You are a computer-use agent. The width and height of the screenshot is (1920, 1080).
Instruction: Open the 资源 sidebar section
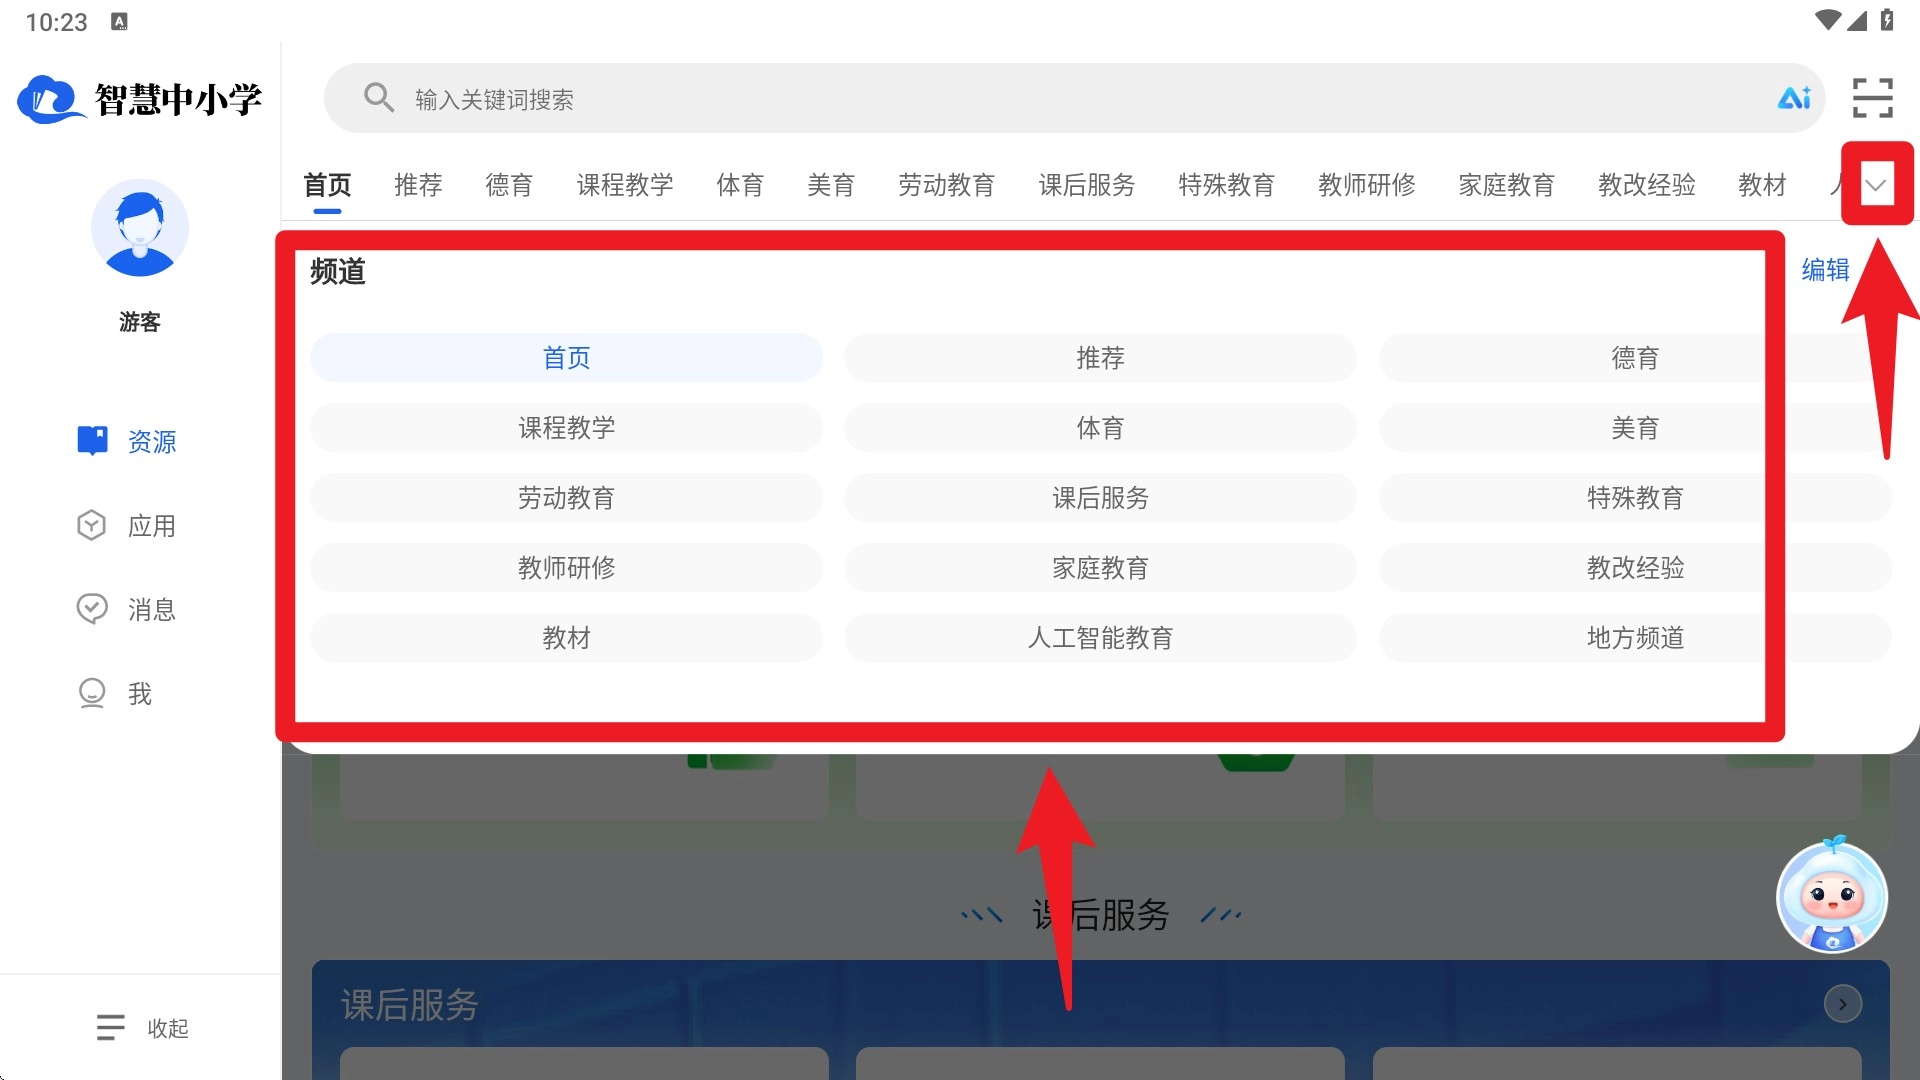128,441
